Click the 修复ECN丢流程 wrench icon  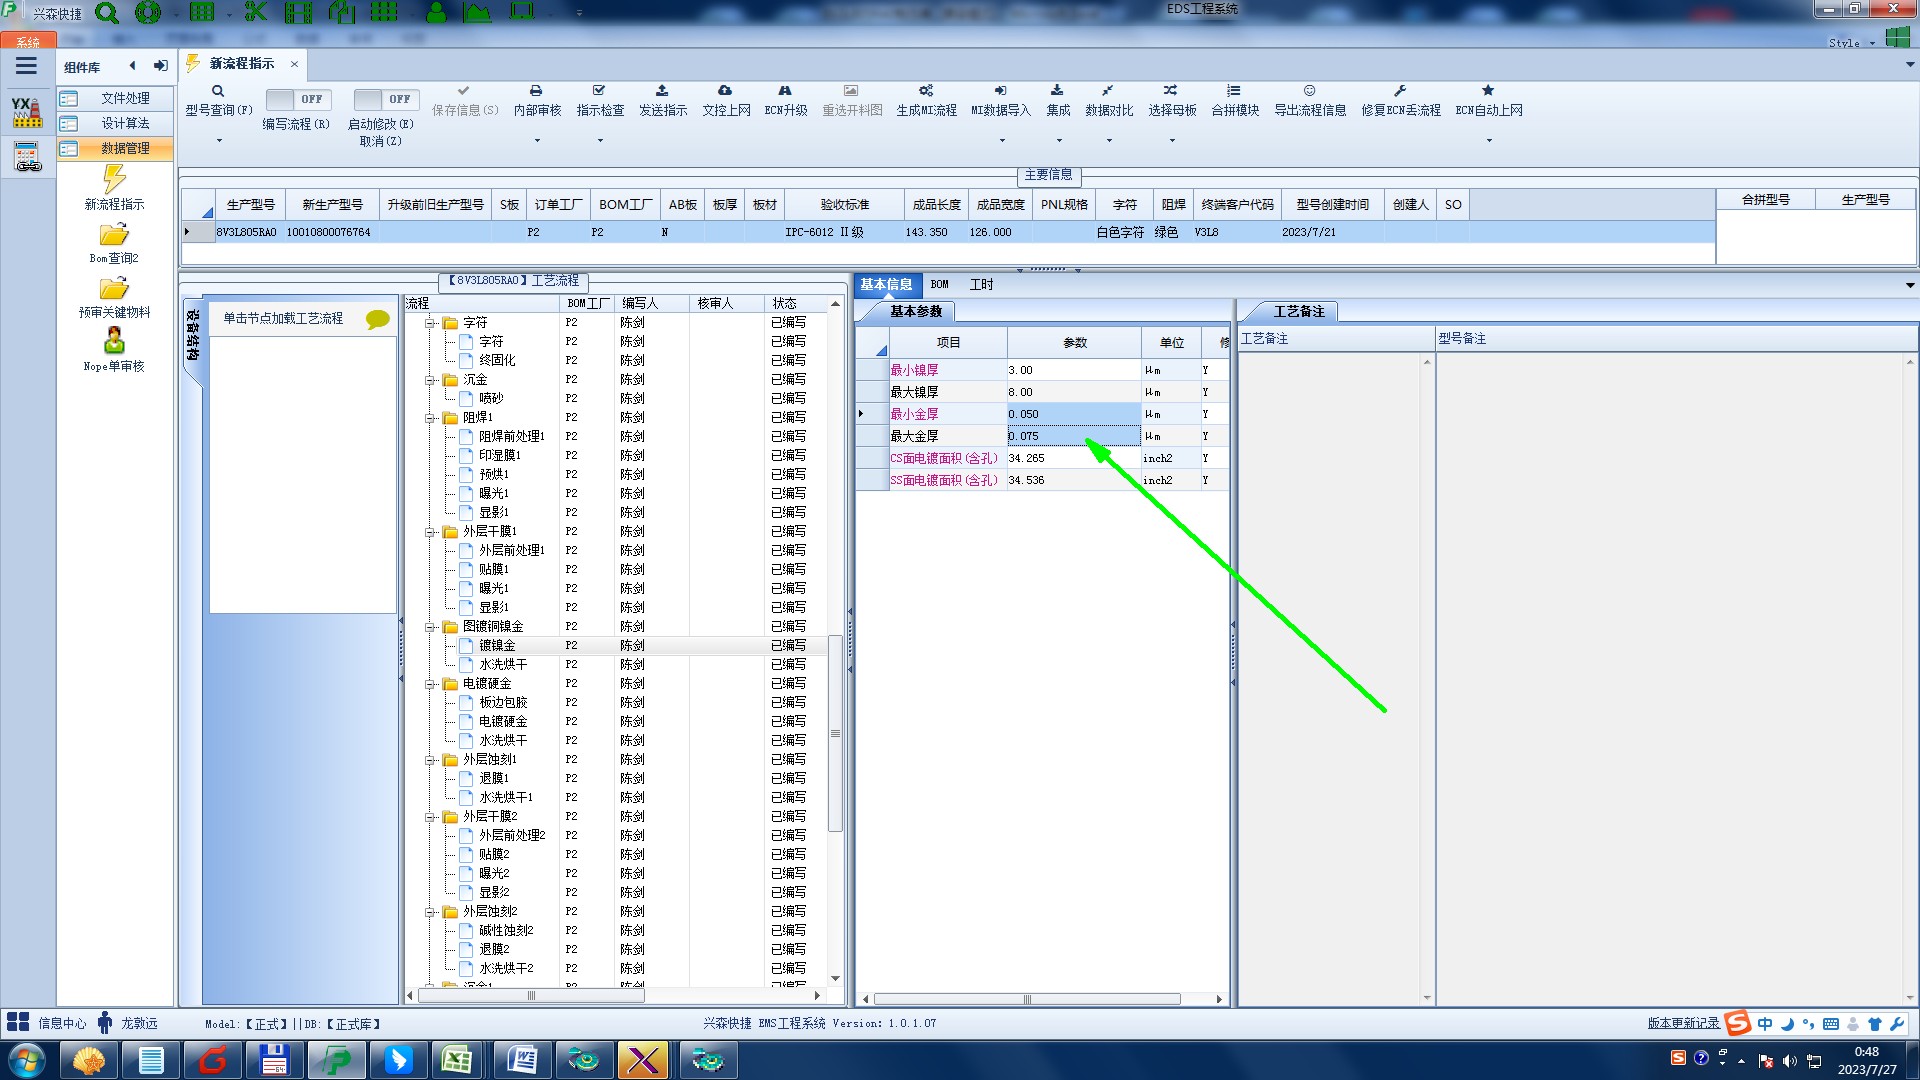1400,91
